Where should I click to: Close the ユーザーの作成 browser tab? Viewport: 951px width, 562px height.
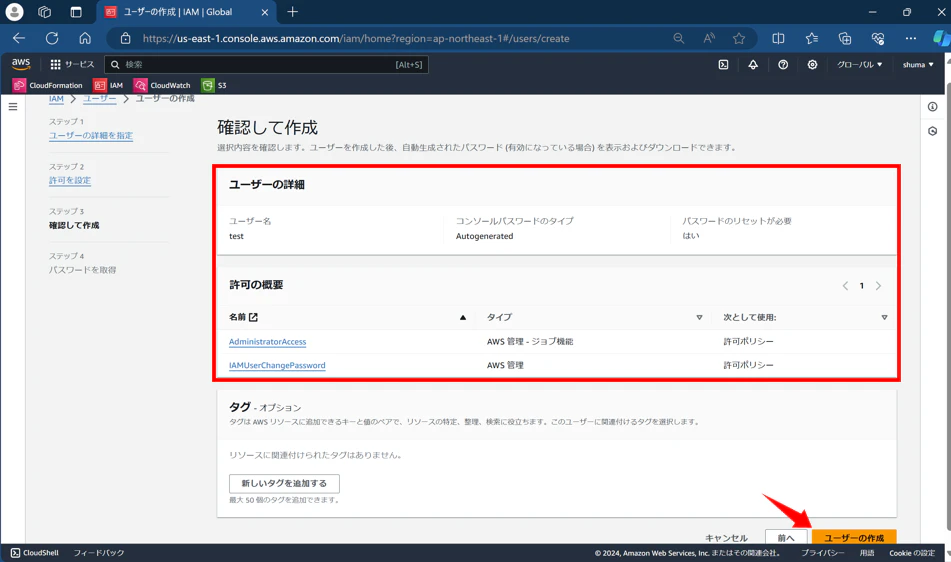coord(264,12)
